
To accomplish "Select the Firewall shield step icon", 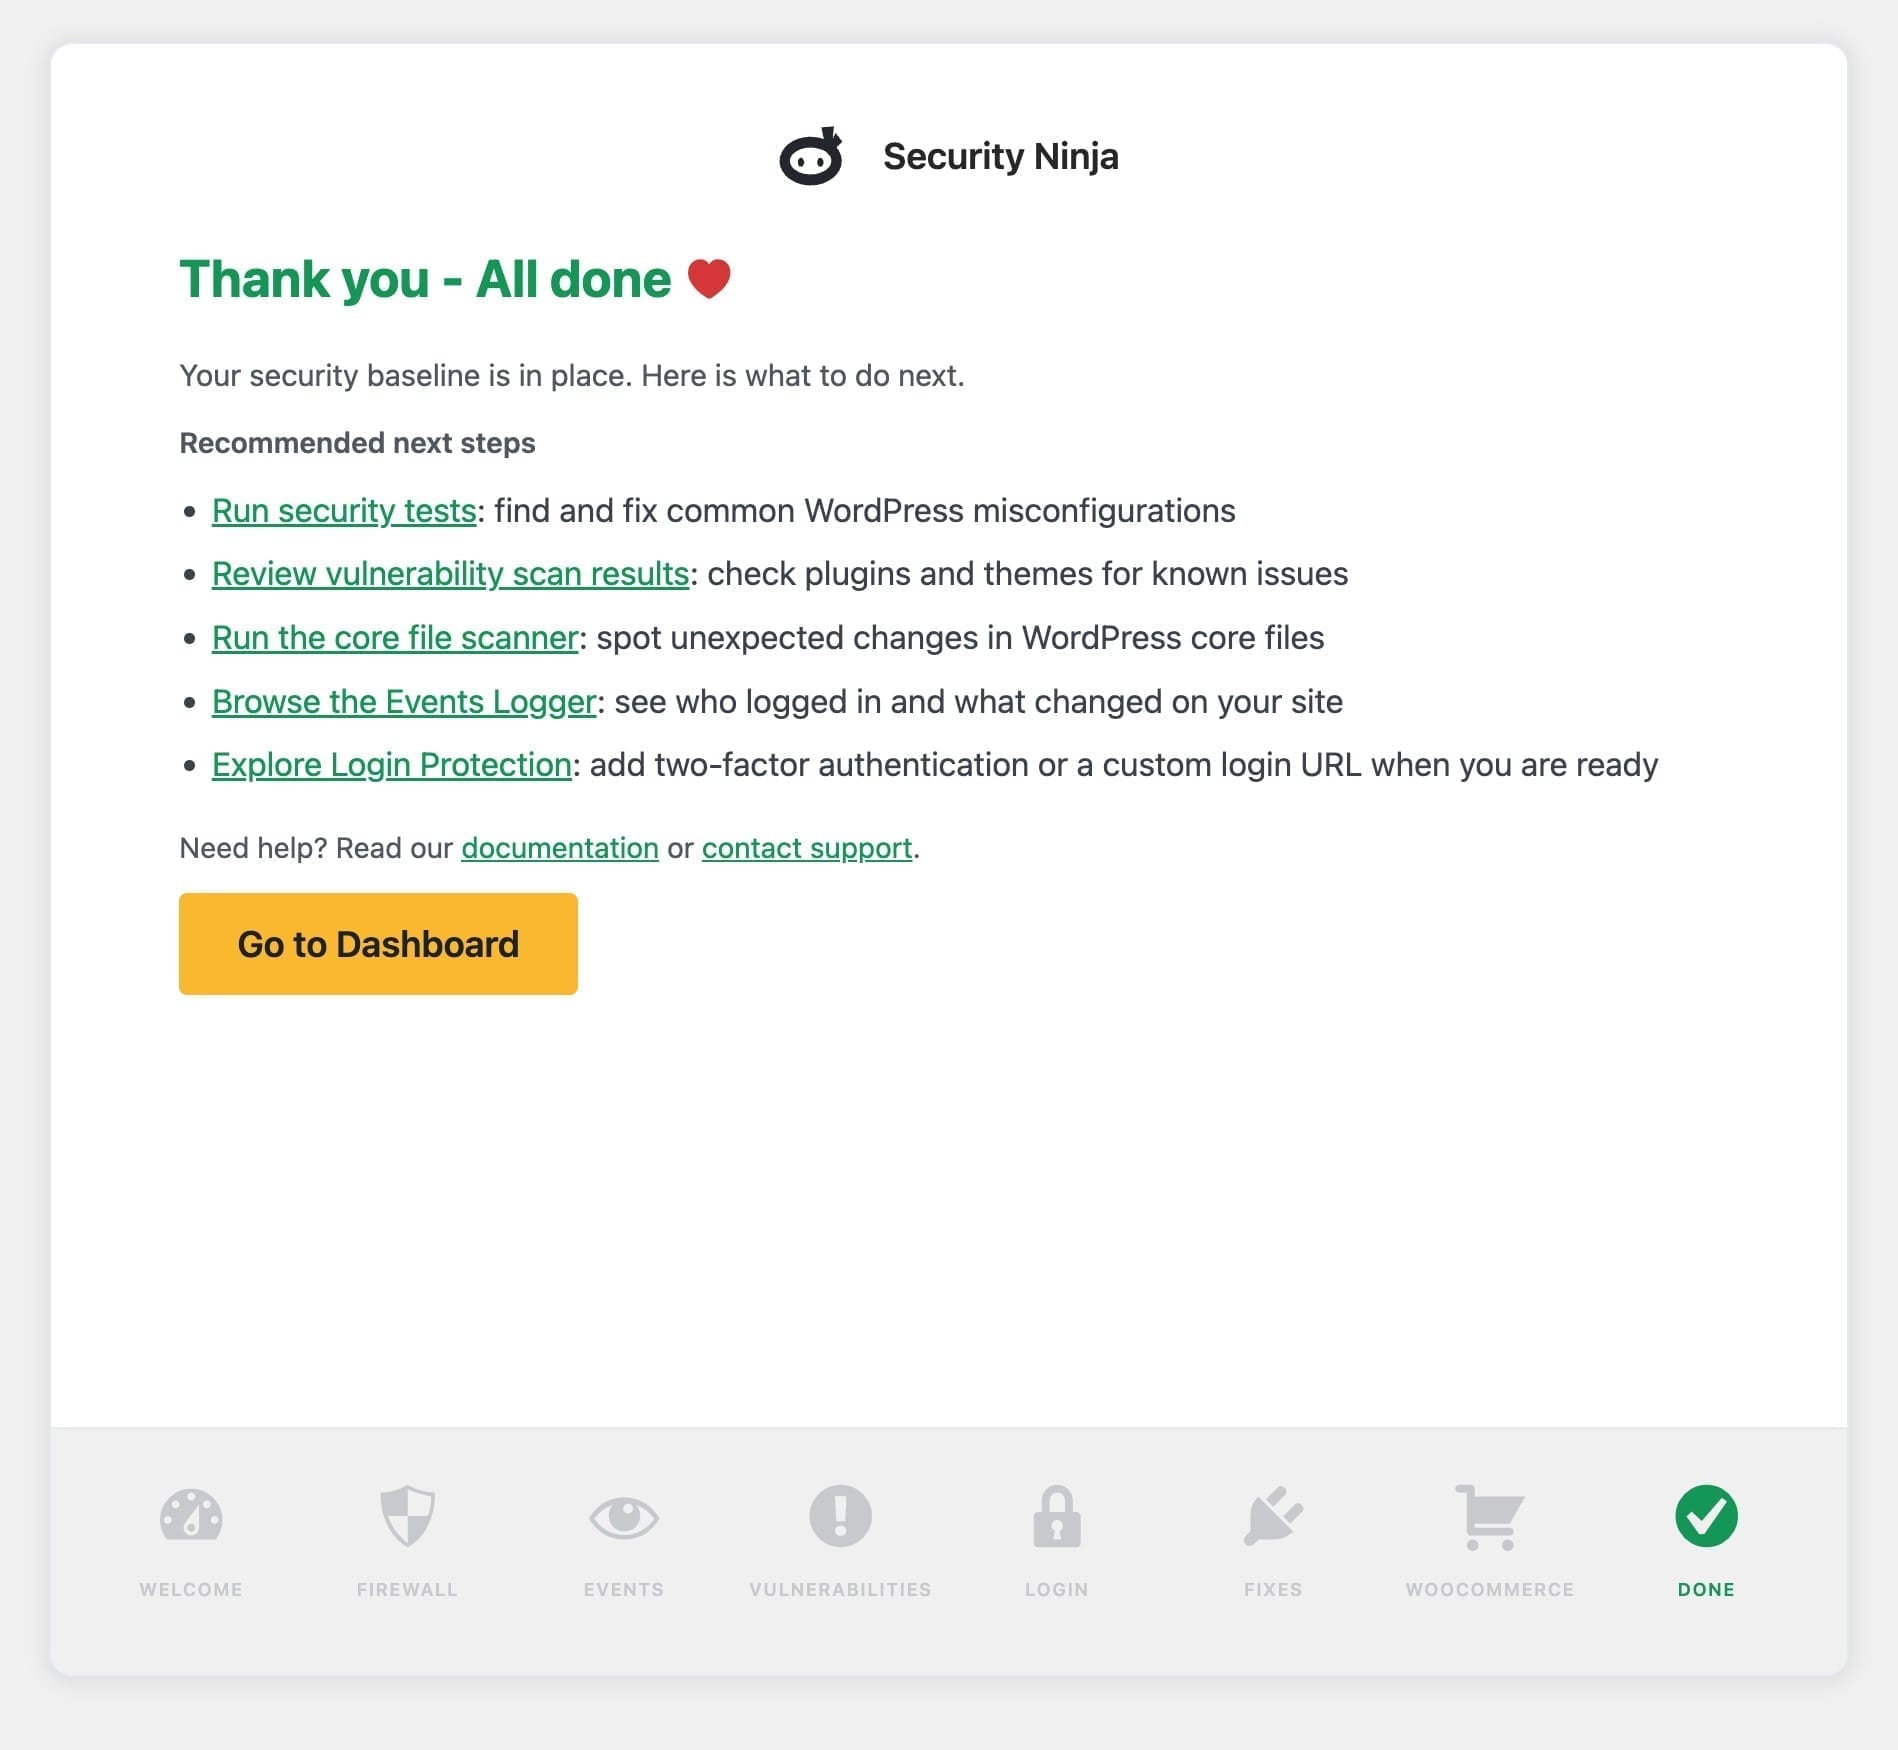I will [x=407, y=1515].
